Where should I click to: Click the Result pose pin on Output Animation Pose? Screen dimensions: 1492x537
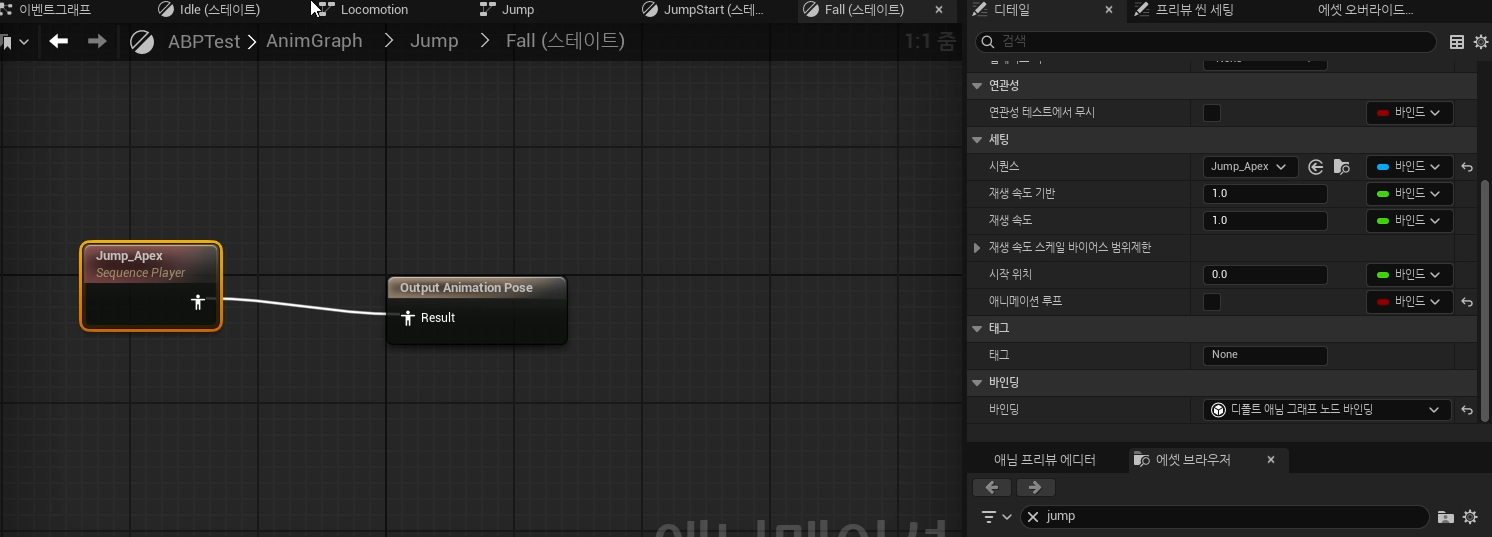coord(408,318)
